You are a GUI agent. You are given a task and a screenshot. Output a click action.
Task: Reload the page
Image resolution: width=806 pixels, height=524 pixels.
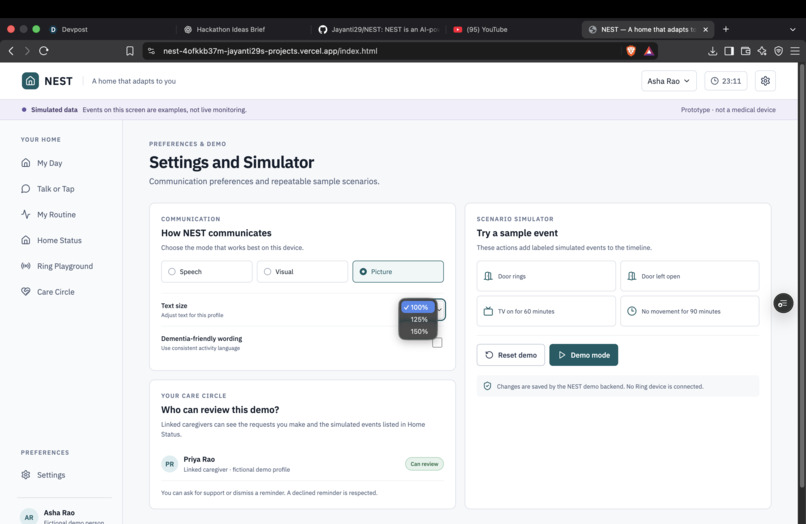click(44, 51)
